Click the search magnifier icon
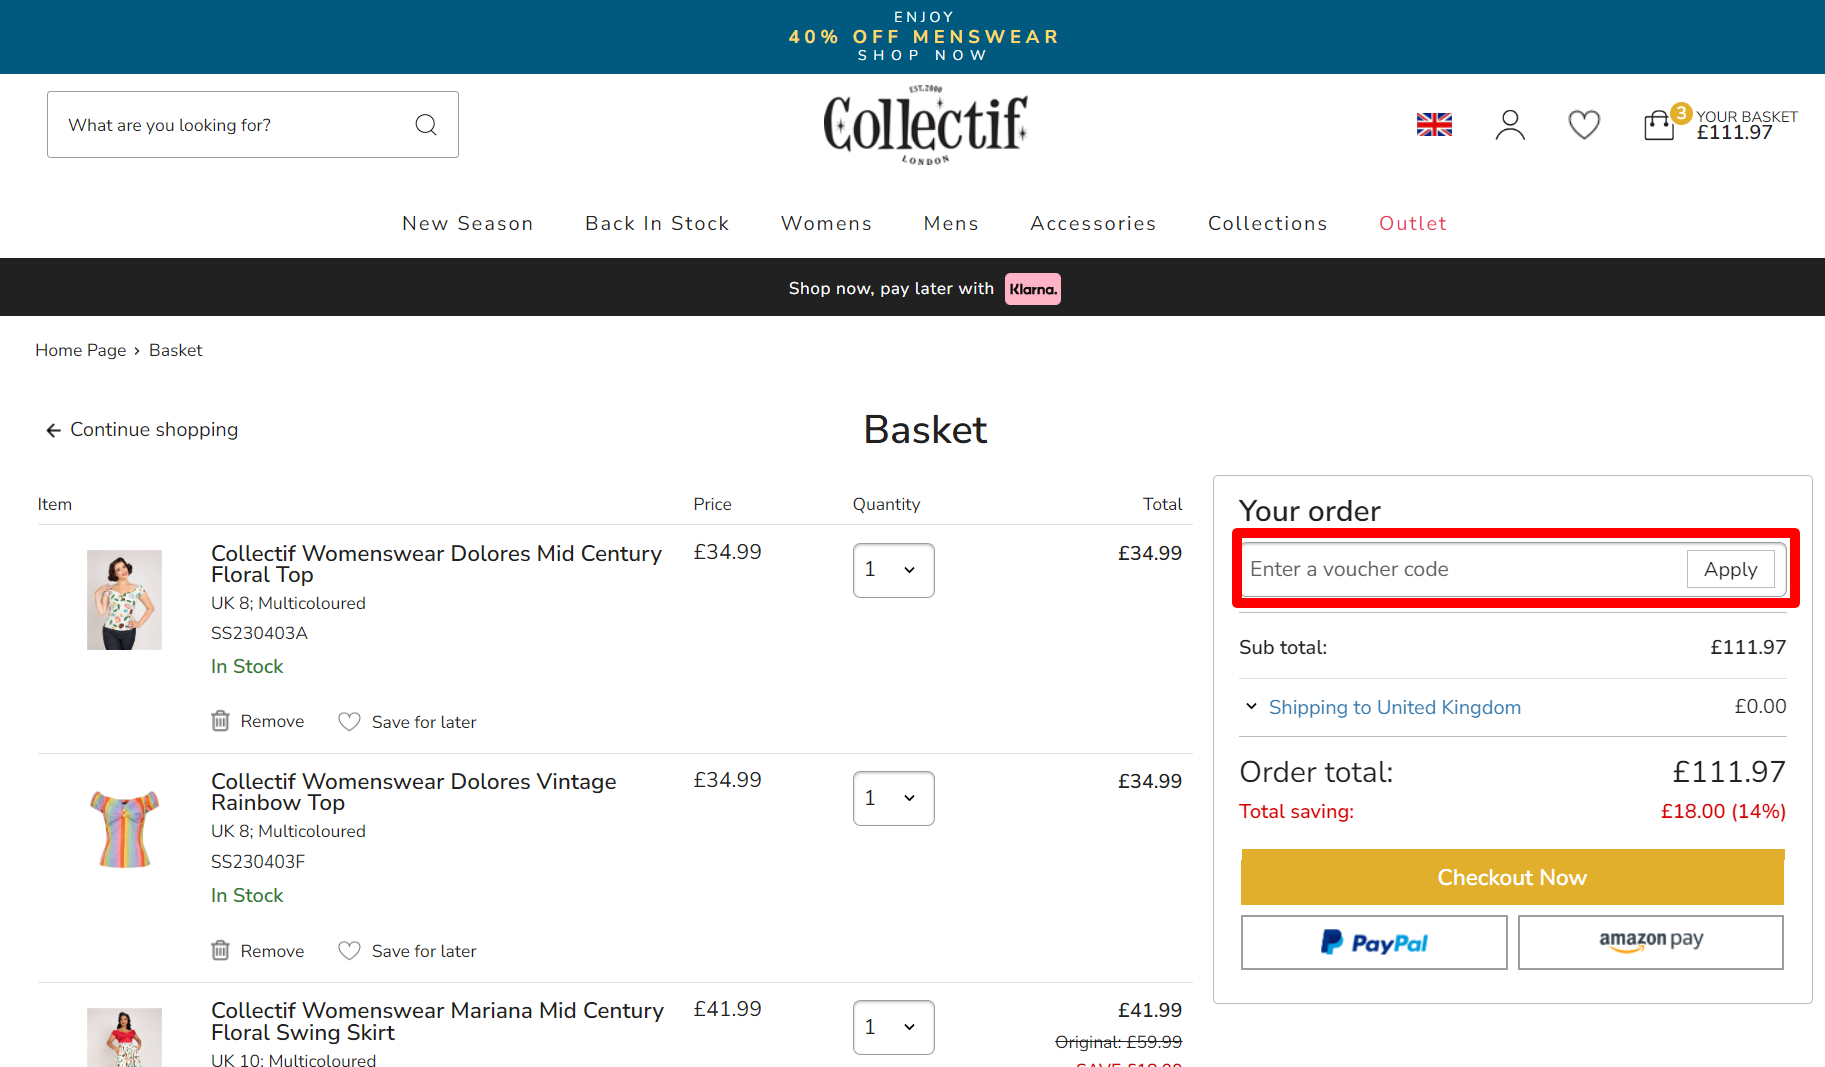 point(426,124)
